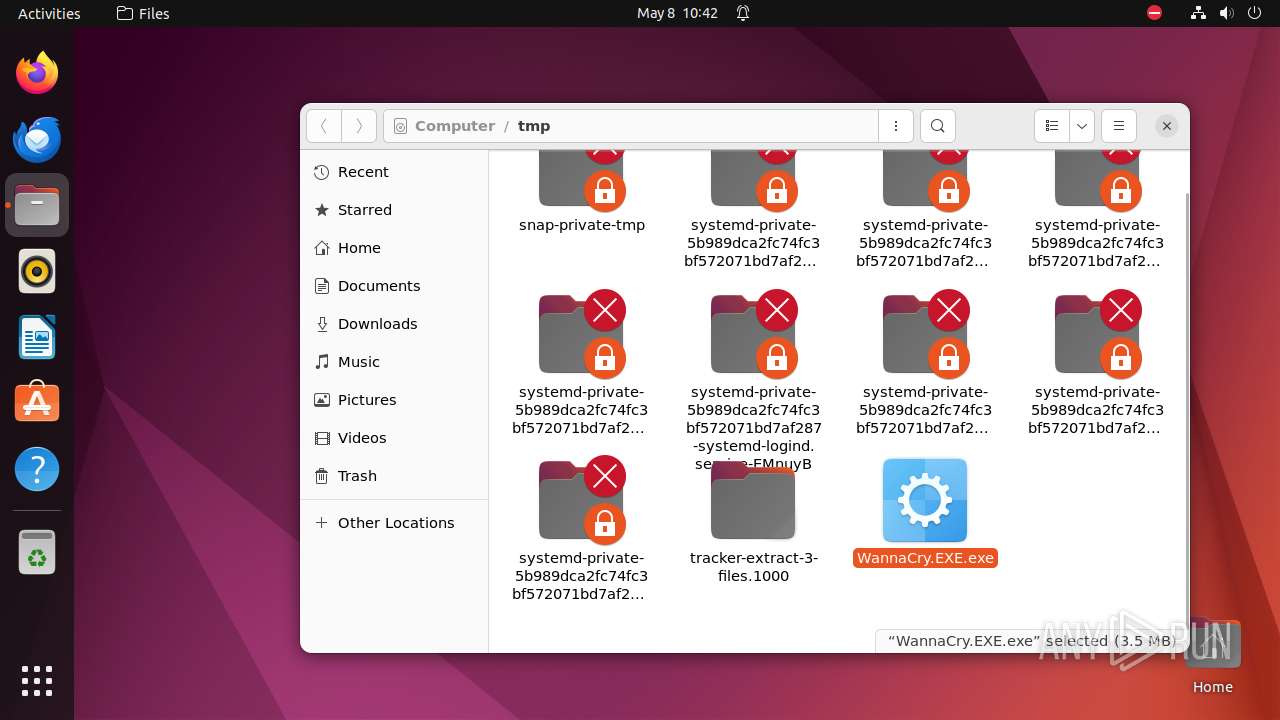Go forward with the right arrow

coord(359,126)
